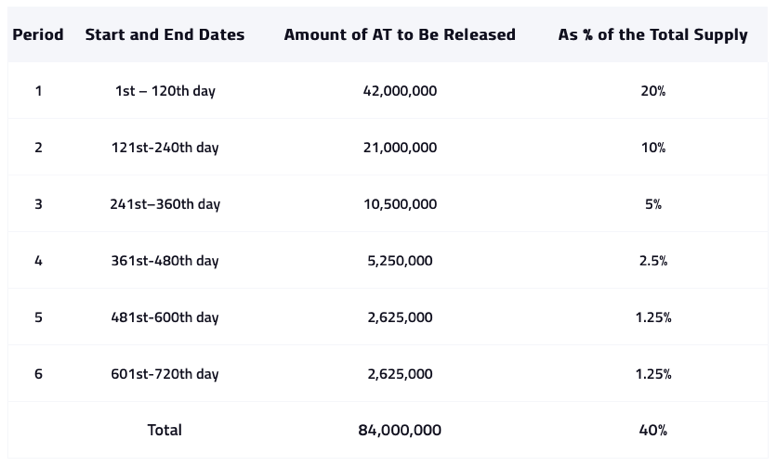Image resolution: width=777 pixels, height=466 pixels.
Task: Click the Amount of AT to Be Released header
Action: coord(399,35)
